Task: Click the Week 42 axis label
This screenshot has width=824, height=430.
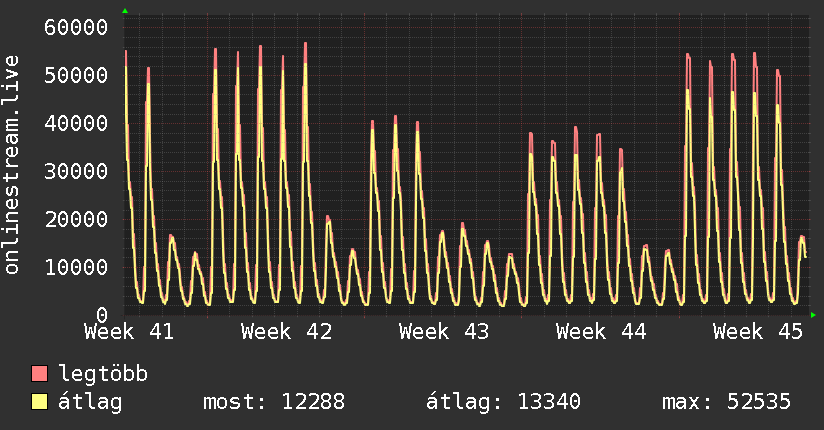Action: pyautogui.click(x=286, y=332)
